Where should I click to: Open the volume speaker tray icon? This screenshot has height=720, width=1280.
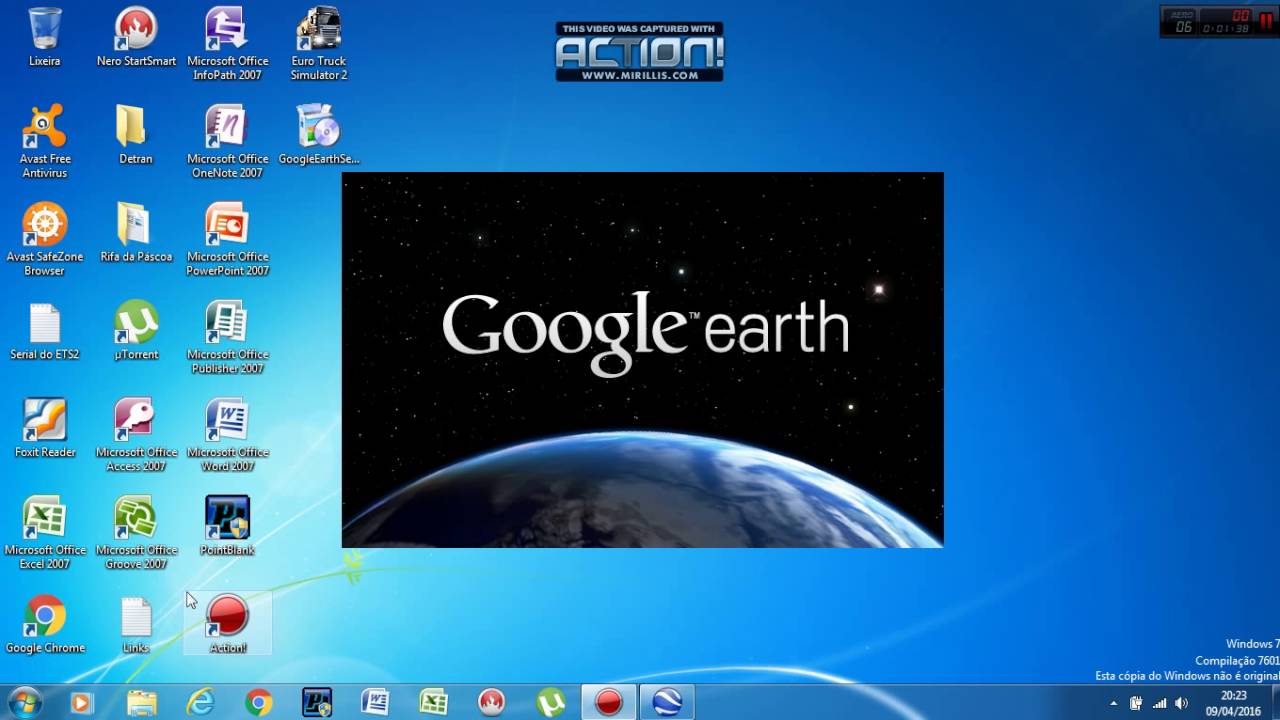click(x=1181, y=703)
